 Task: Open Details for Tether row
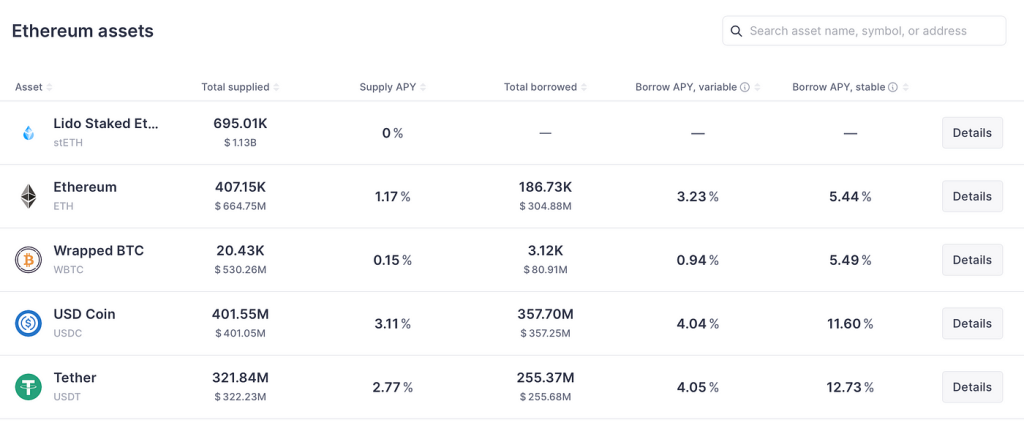(972, 387)
